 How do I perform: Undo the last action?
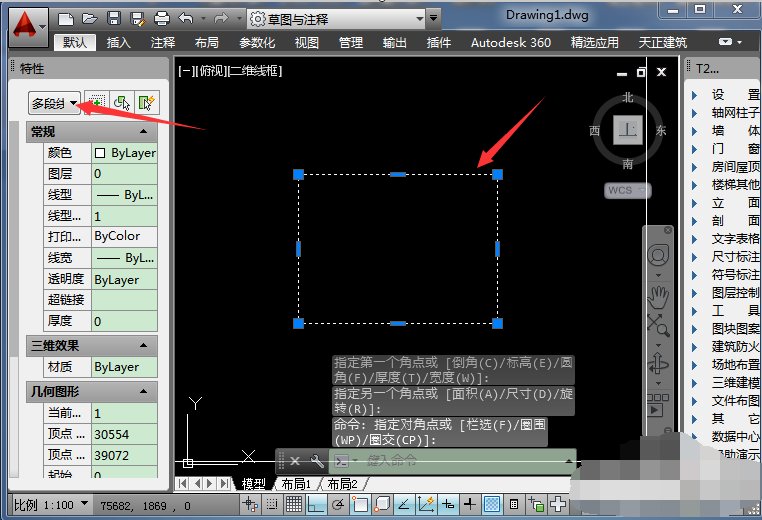pos(187,19)
